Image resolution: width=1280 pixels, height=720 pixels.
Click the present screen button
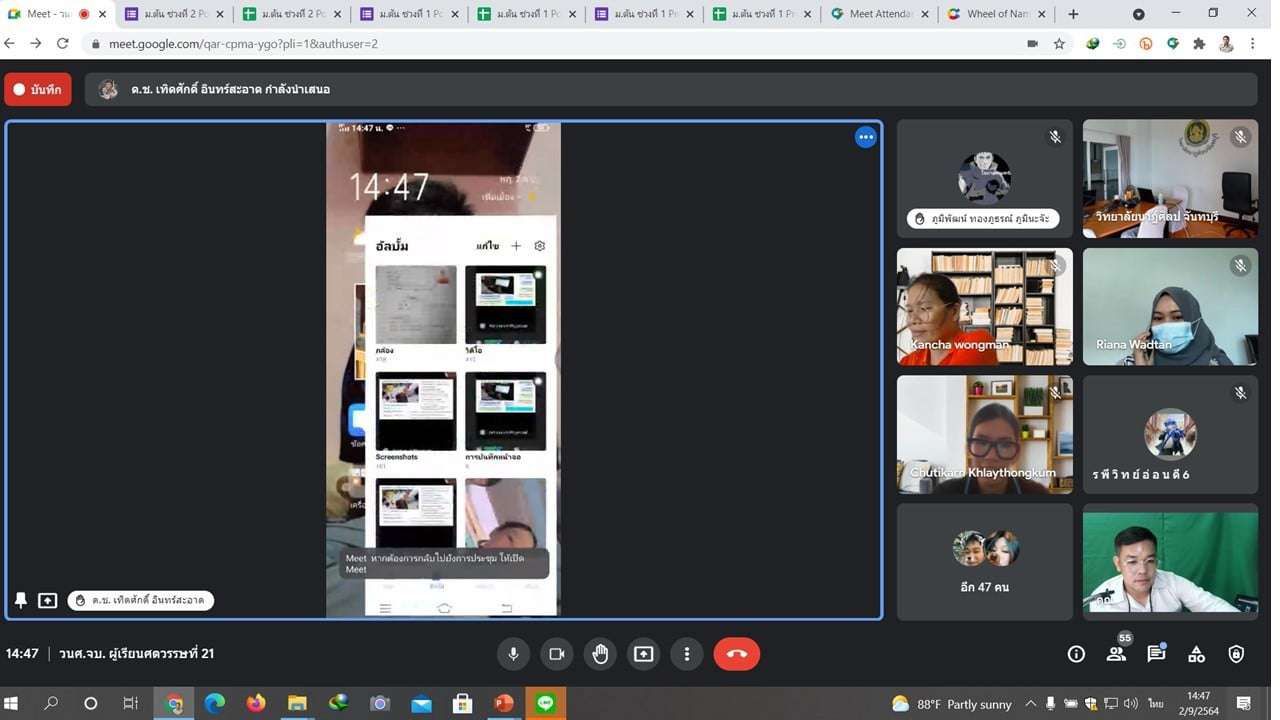643,654
